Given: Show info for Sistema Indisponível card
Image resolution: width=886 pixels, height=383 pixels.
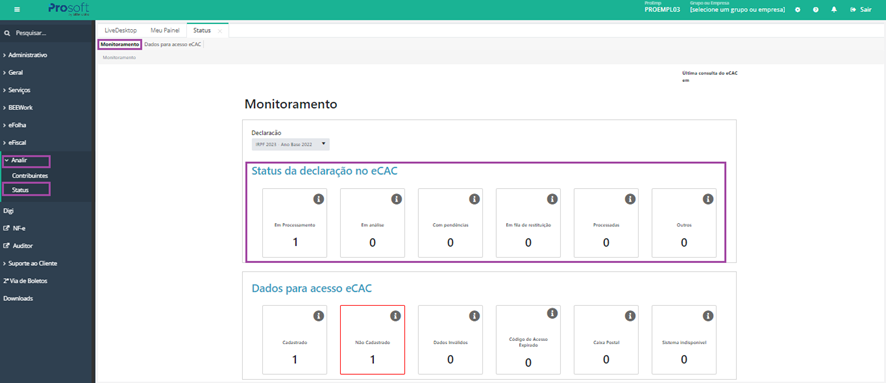Looking at the screenshot, I should tap(707, 316).
